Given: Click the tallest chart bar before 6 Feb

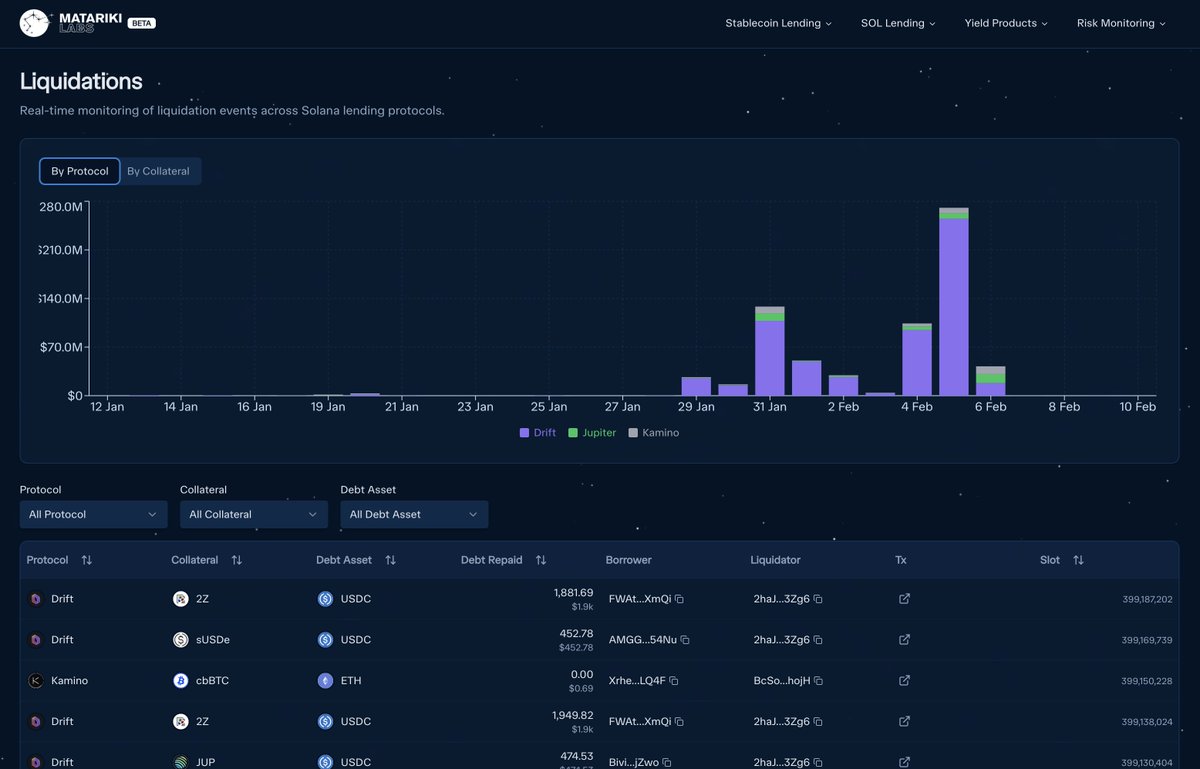Looking at the screenshot, I should [954, 302].
